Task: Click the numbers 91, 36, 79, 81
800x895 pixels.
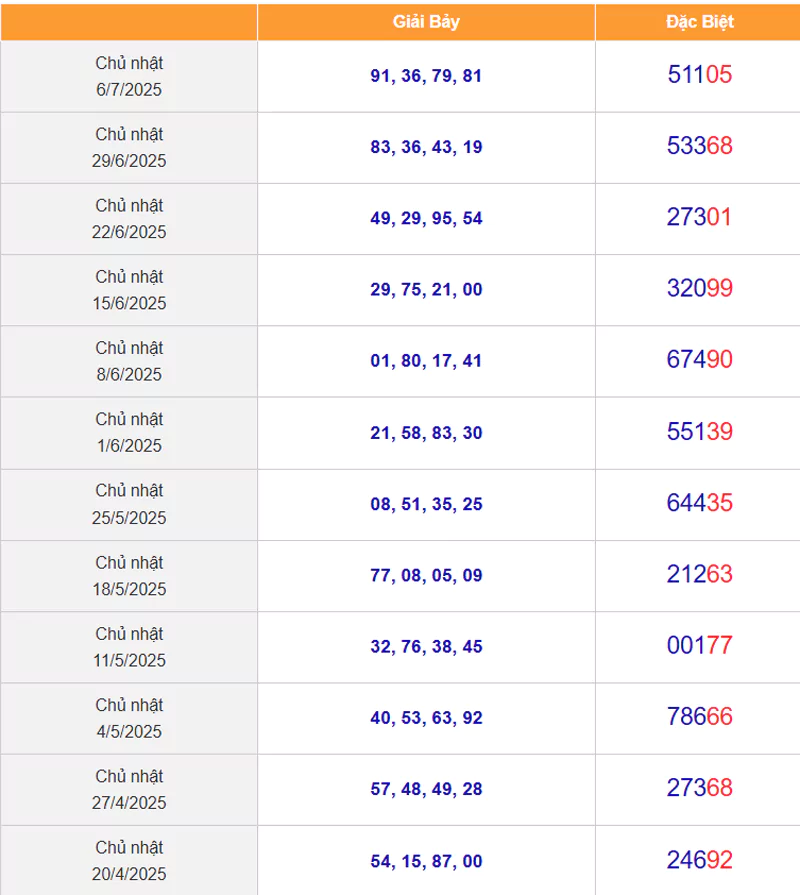Action: coord(426,75)
